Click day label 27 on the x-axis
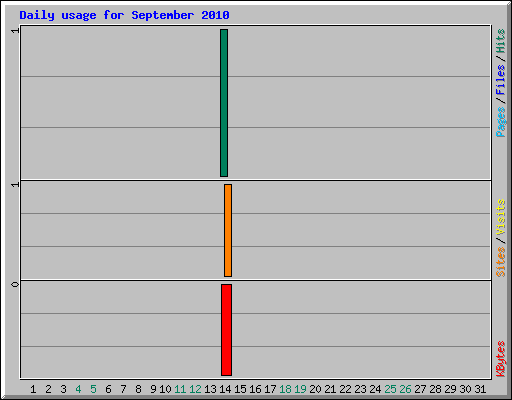Image resolution: width=512 pixels, height=400 pixels. click(x=420, y=389)
